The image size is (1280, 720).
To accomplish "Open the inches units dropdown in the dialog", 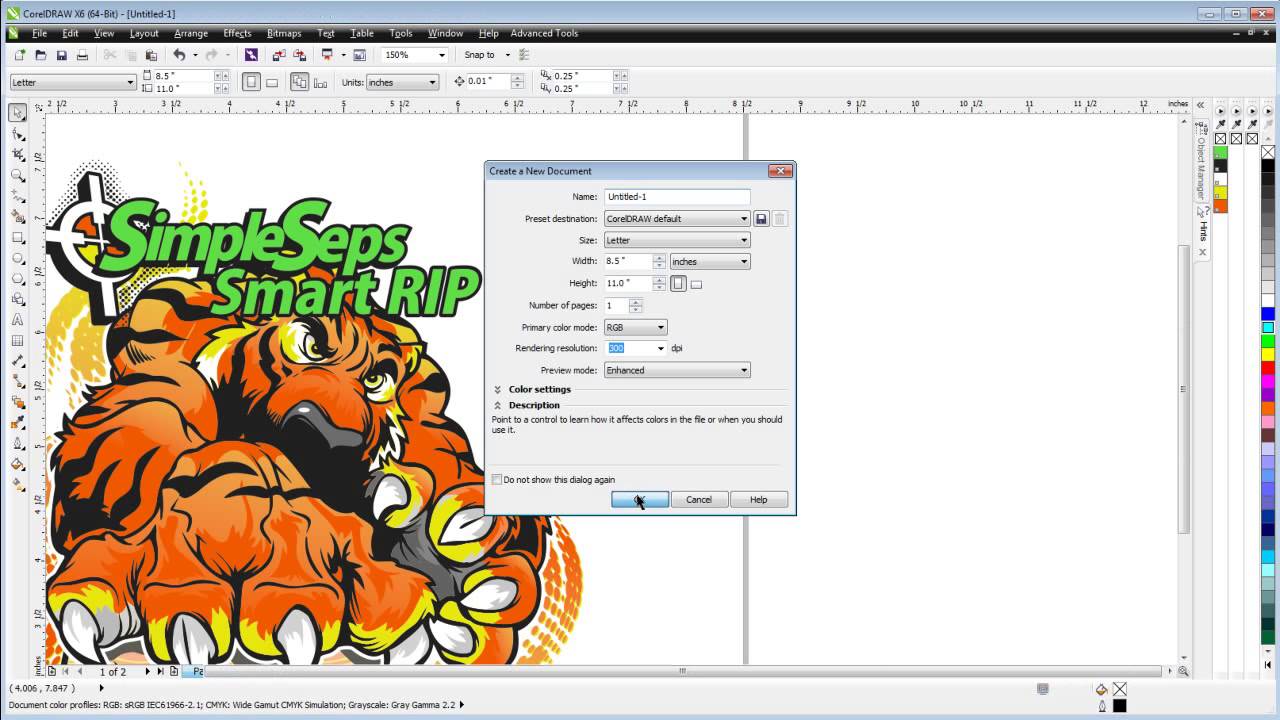I will point(710,262).
